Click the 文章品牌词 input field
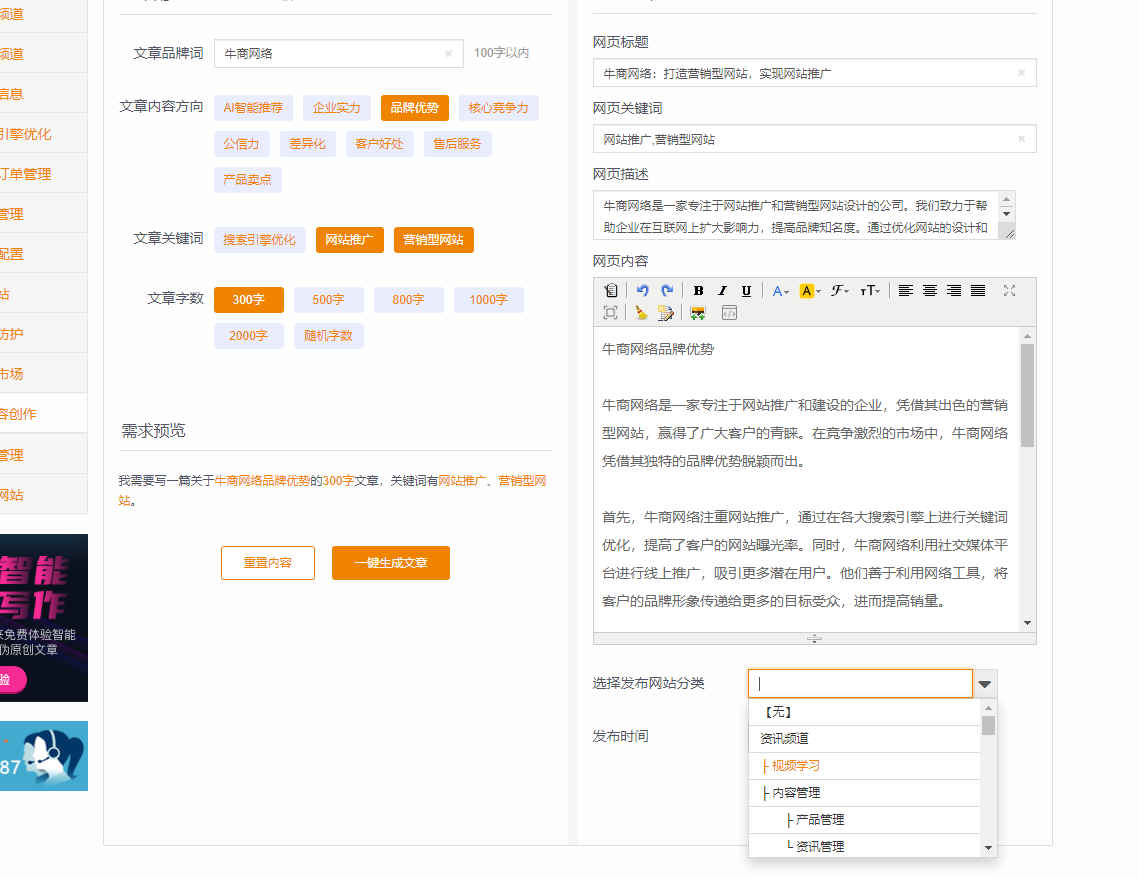Image resolution: width=1139 pixels, height=879 pixels. pos(339,54)
